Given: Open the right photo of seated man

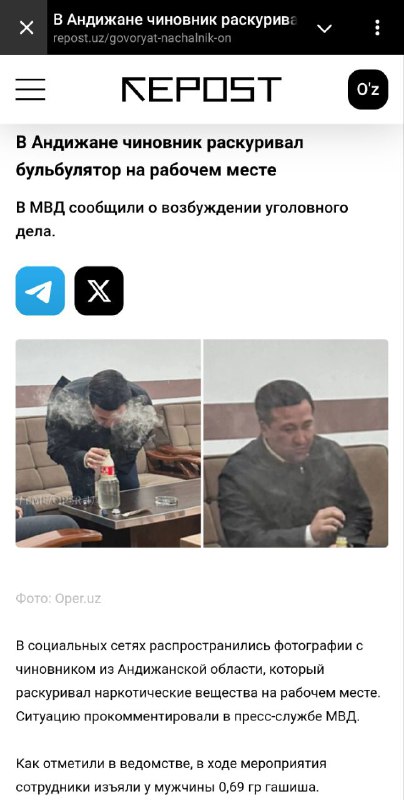Looking at the screenshot, I should pos(296,443).
